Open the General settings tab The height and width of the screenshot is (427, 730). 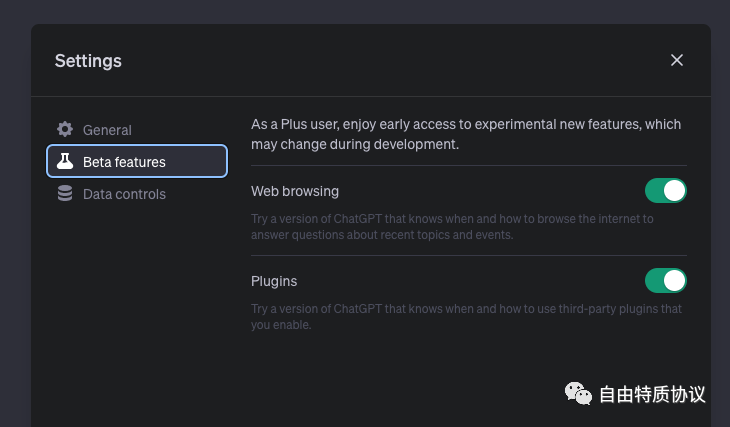click(107, 130)
